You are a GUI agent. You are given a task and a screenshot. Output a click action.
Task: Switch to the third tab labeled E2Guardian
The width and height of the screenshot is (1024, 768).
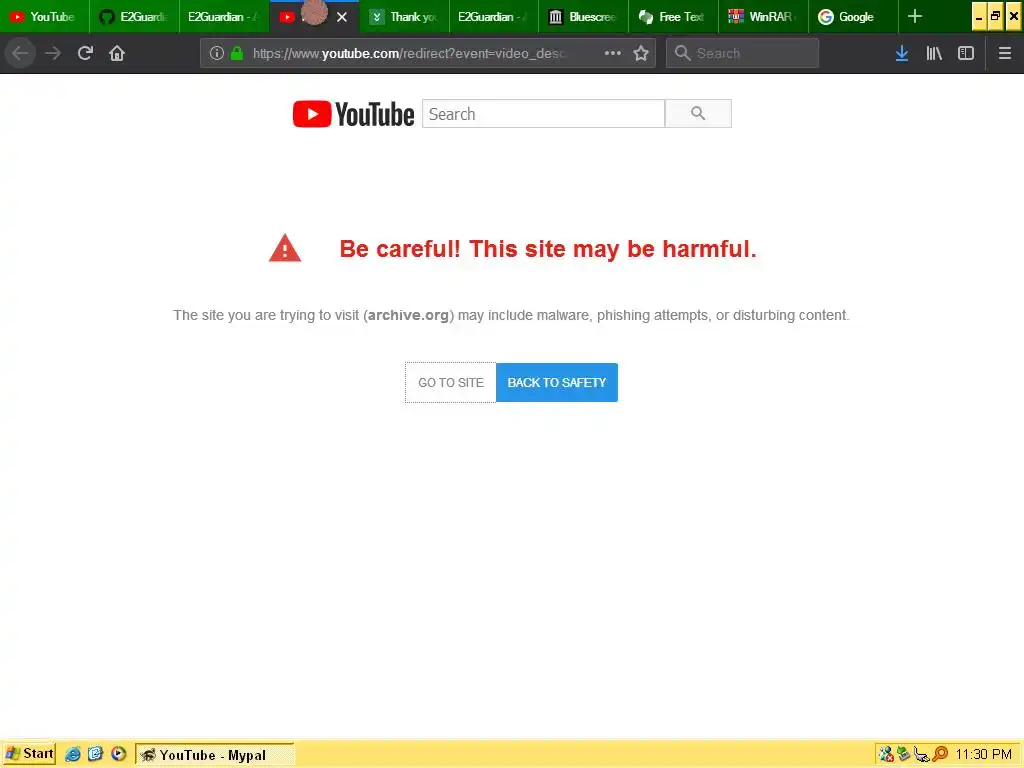click(x=223, y=16)
